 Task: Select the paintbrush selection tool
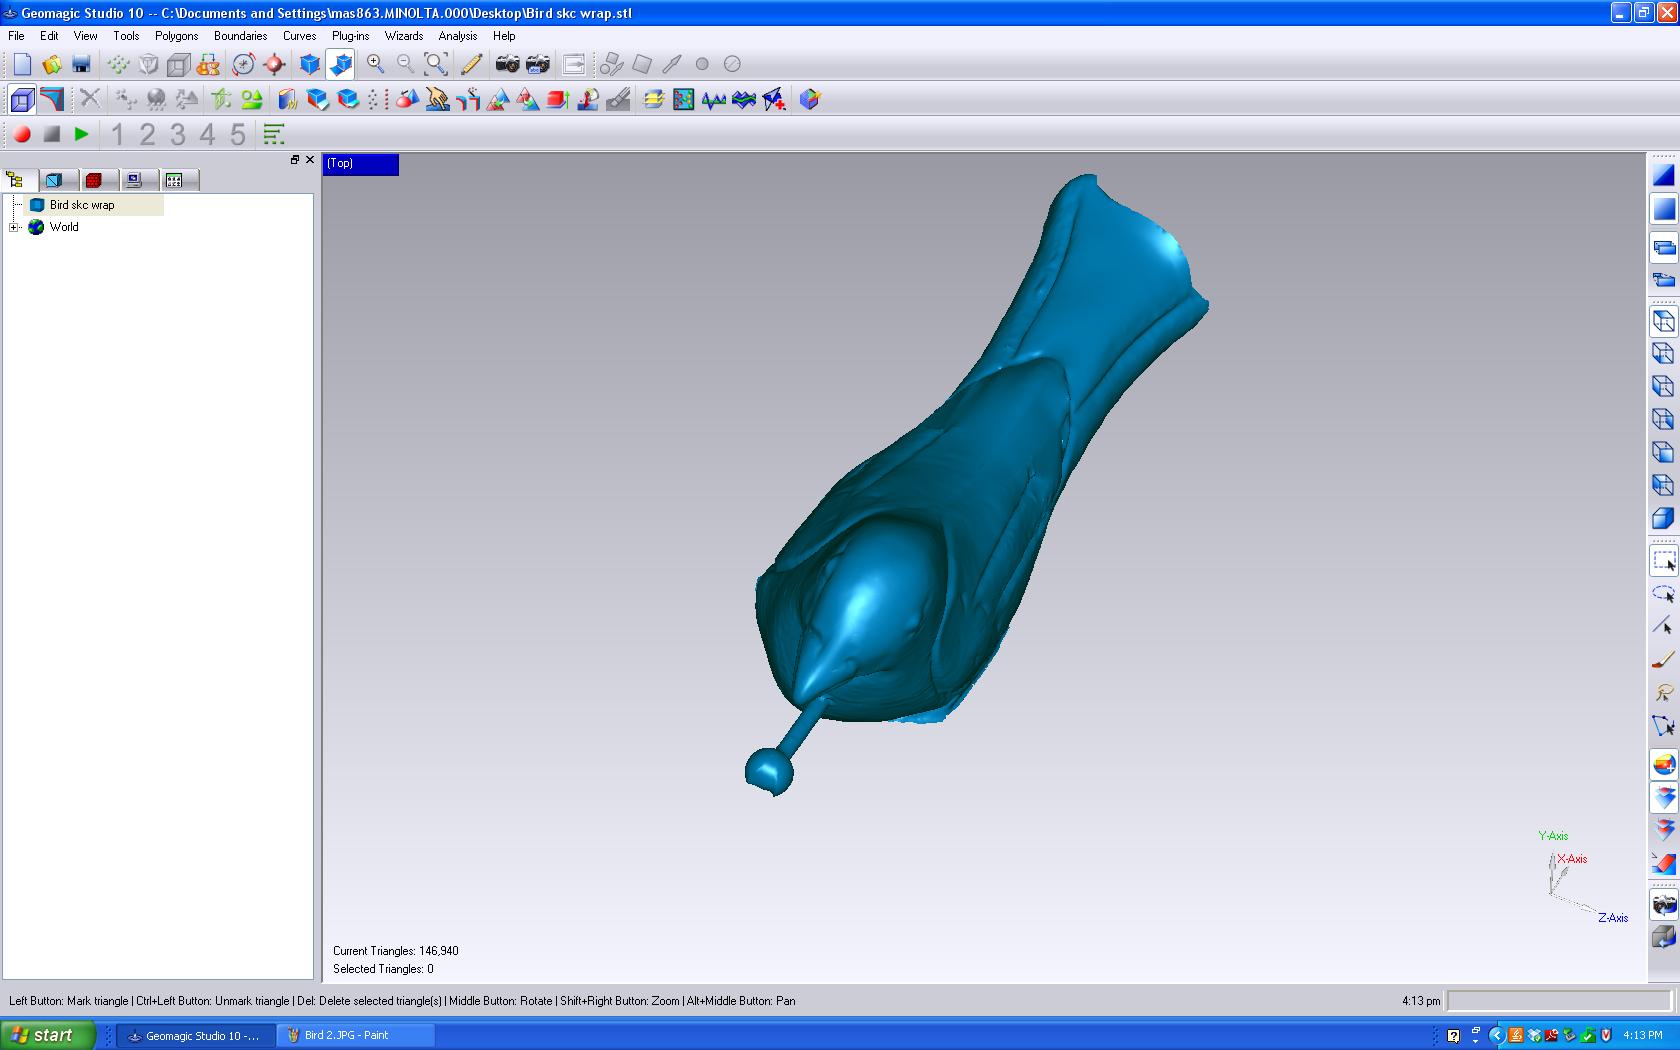tap(1664, 660)
